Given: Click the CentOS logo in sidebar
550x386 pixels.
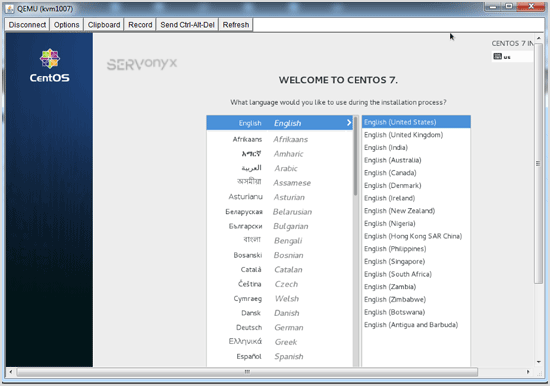Looking at the screenshot, I should (49, 66).
